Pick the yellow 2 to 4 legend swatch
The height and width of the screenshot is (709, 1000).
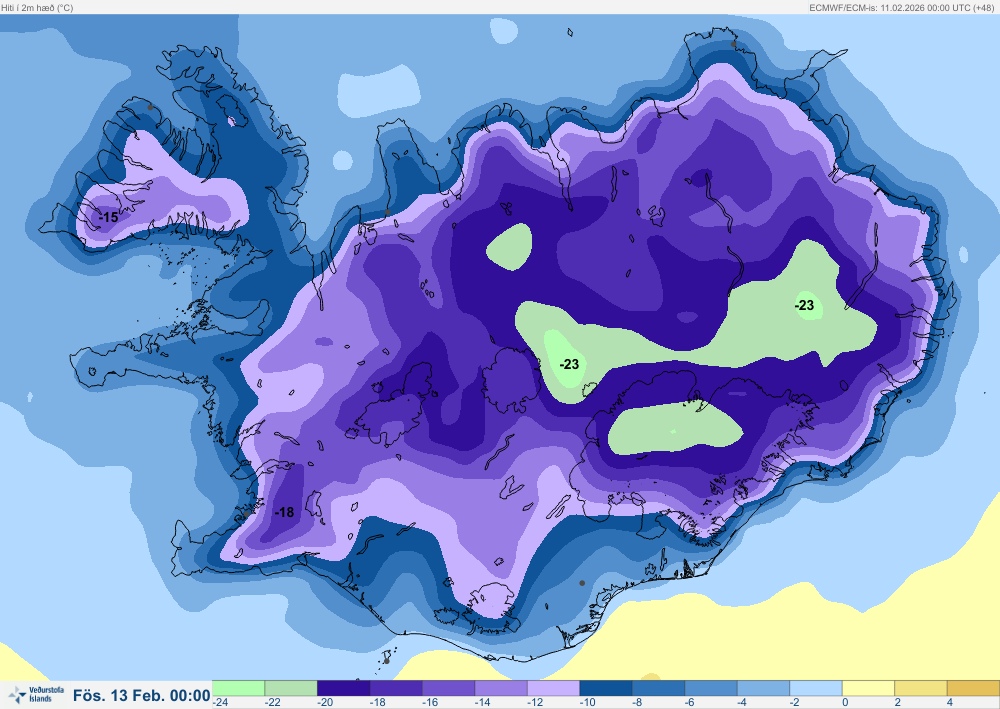point(920,688)
